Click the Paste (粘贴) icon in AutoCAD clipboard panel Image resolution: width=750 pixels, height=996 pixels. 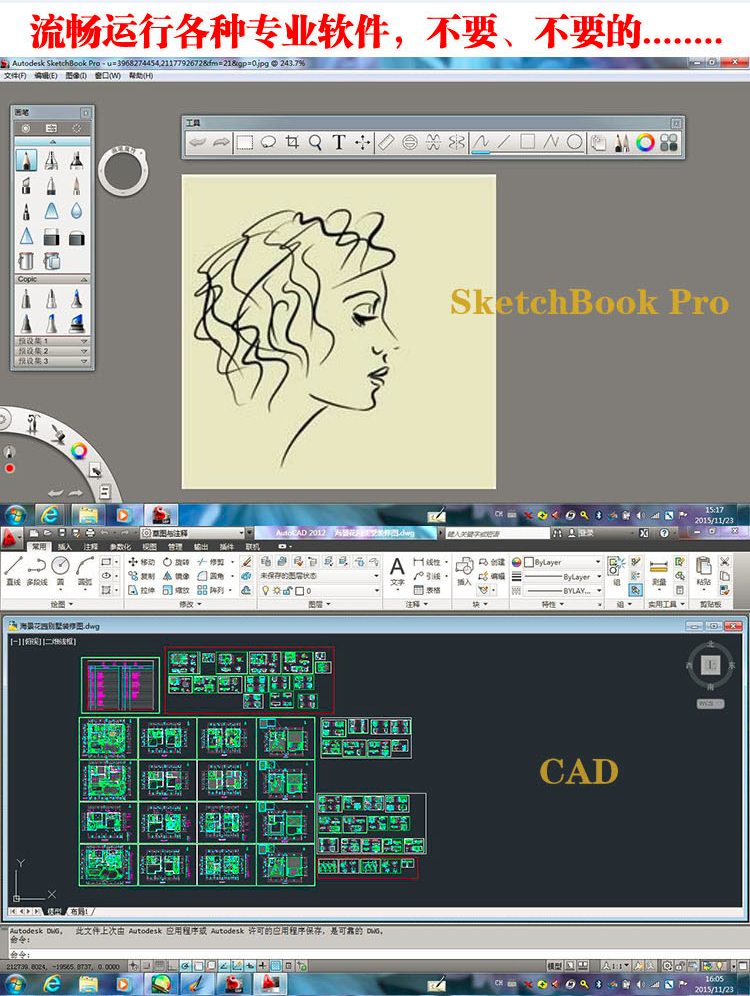click(704, 571)
